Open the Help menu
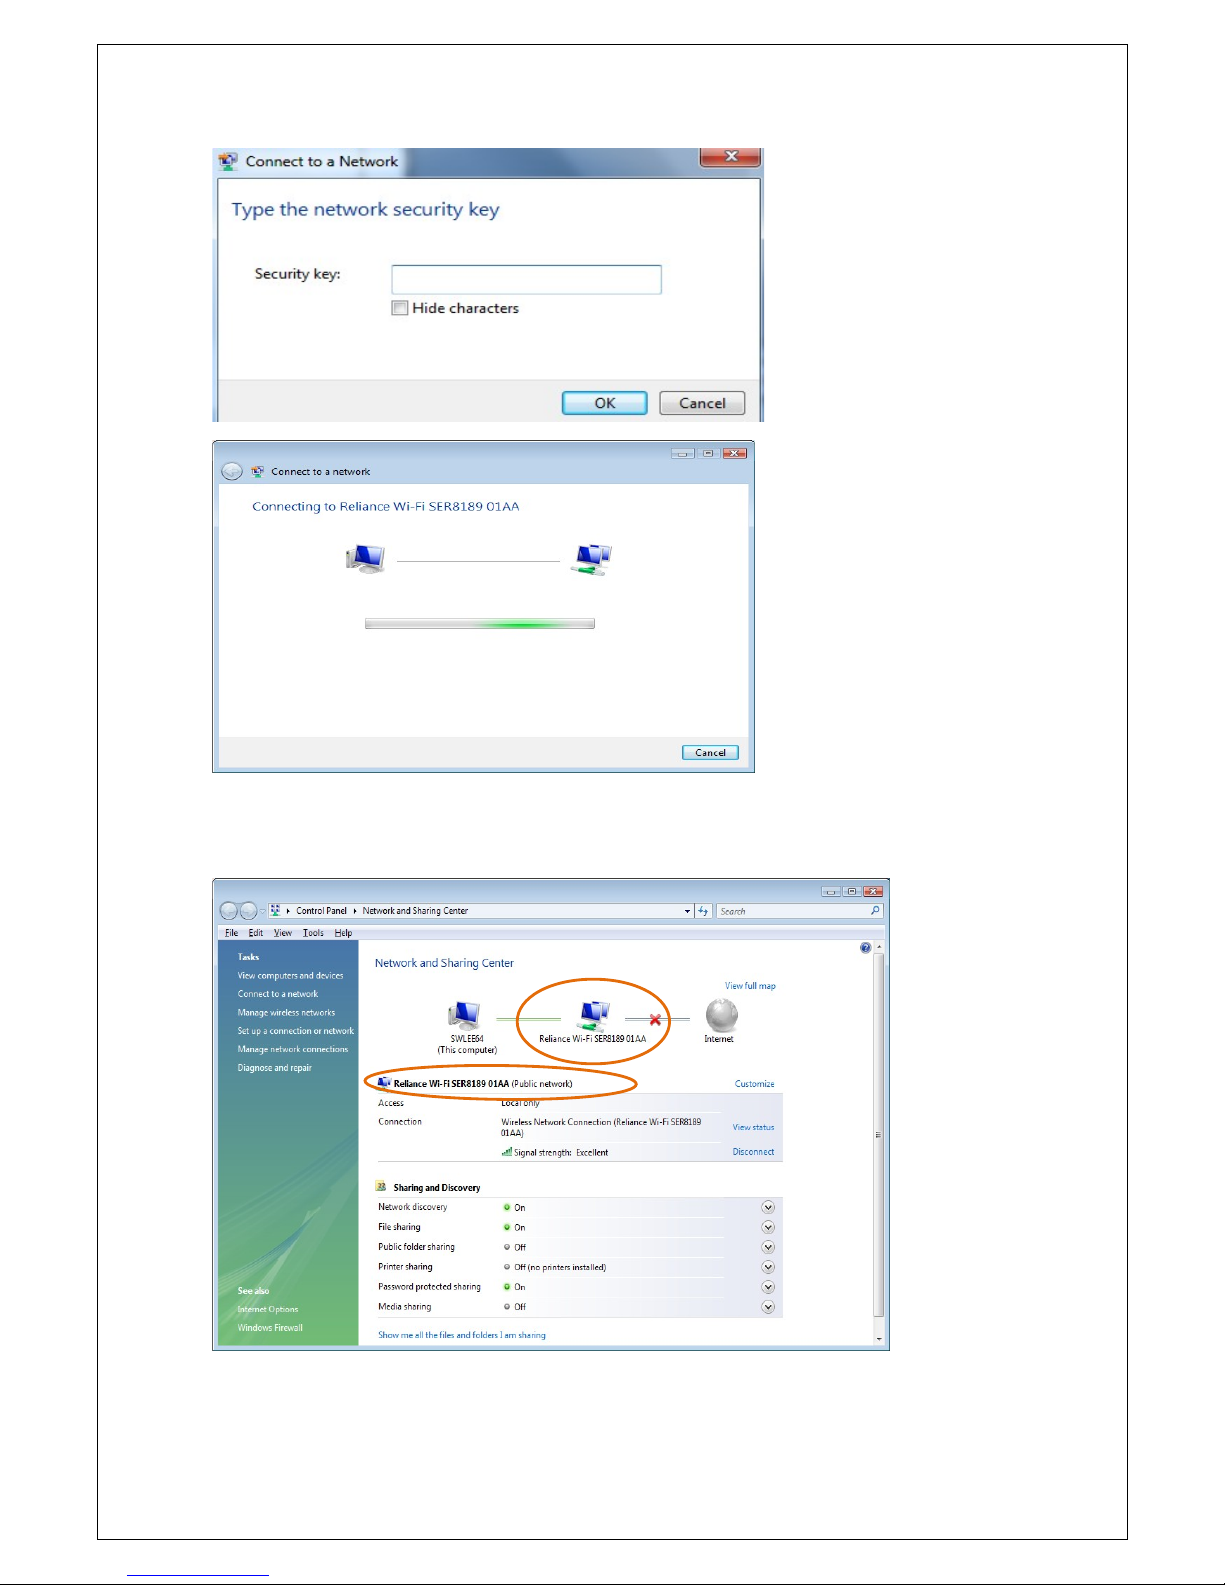 point(343,933)
